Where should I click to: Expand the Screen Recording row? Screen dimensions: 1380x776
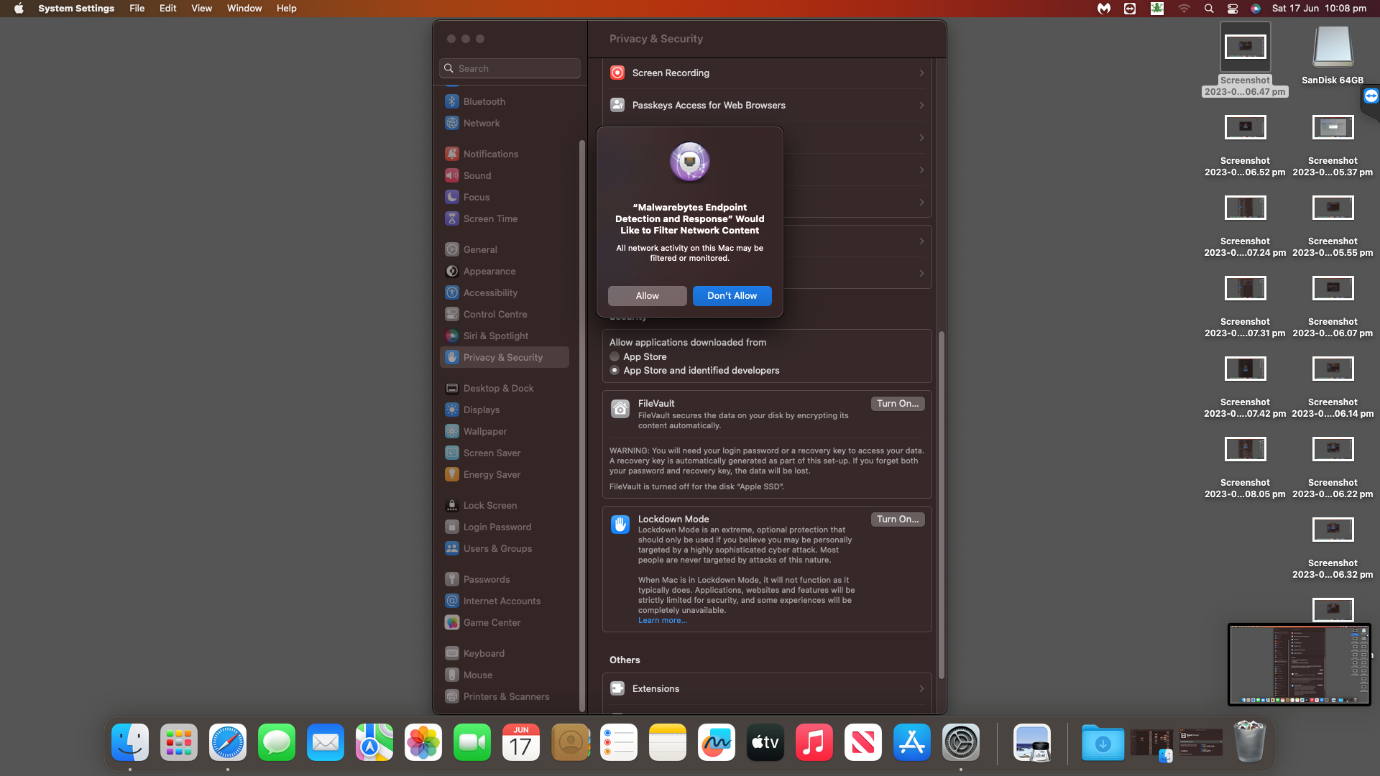click(x=766, y=73)
